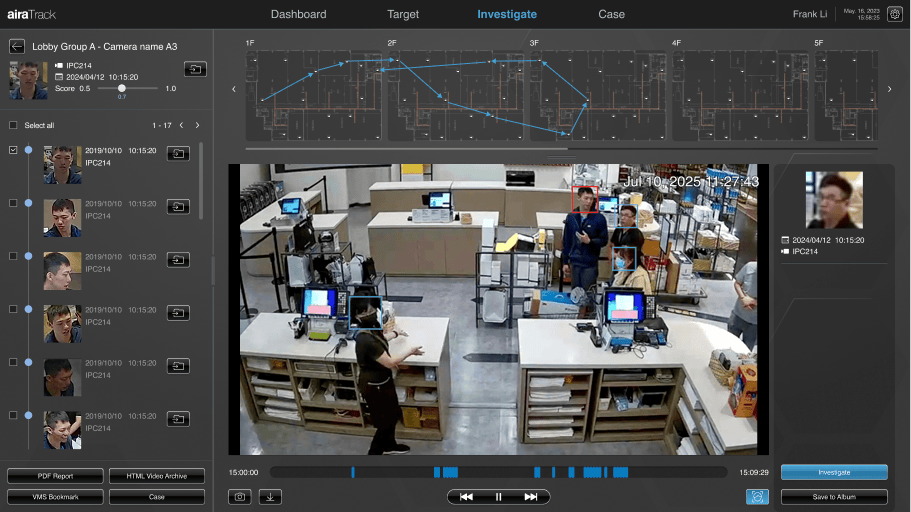
Task: Tick the checkbox of the second face result
Action: pos(13,203)
